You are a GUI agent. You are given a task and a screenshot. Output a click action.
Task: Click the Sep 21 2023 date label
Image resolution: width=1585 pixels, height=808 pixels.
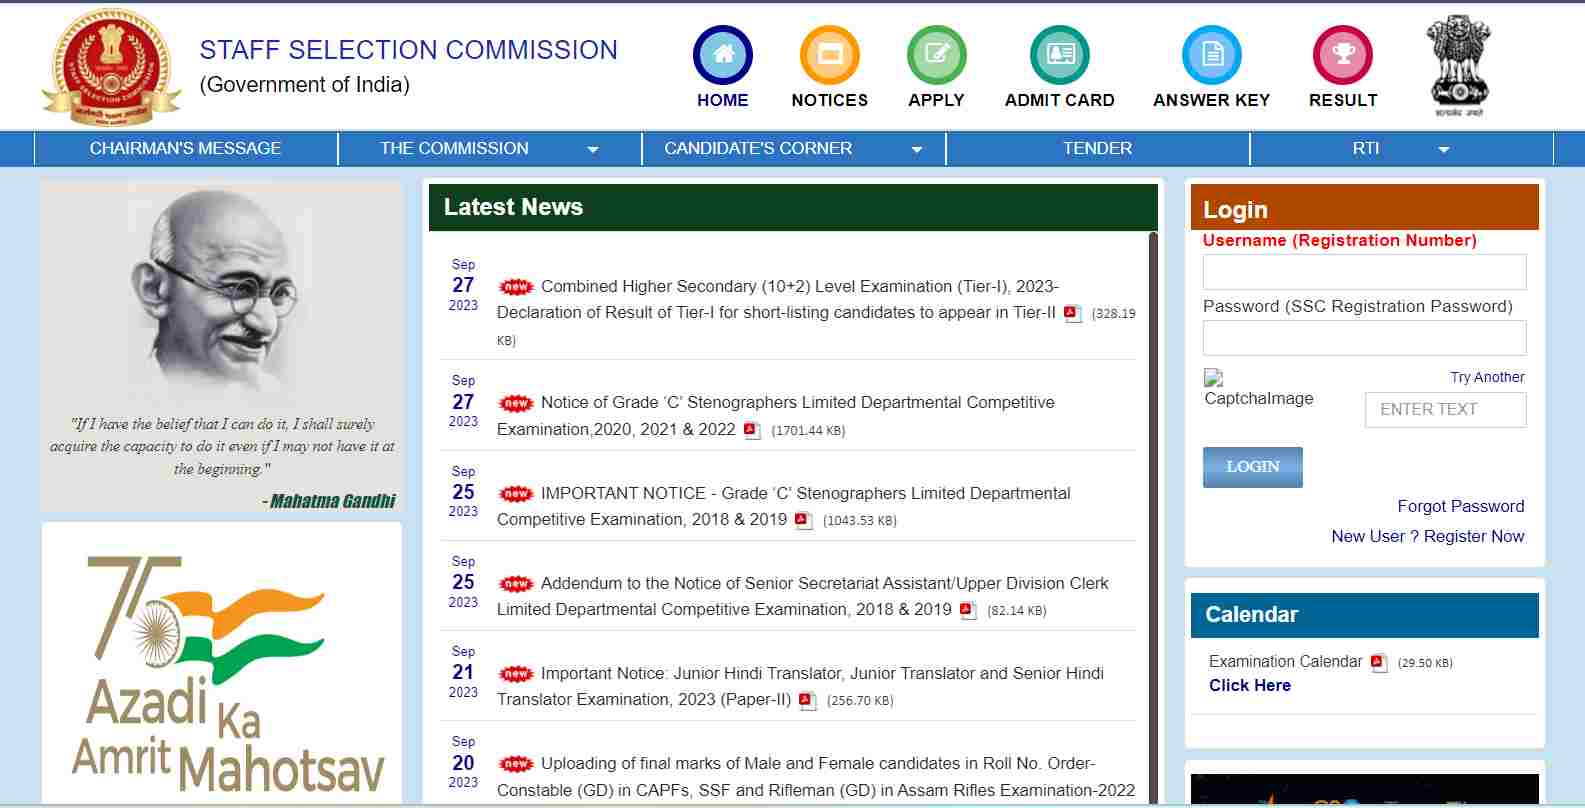pos(463,672)
